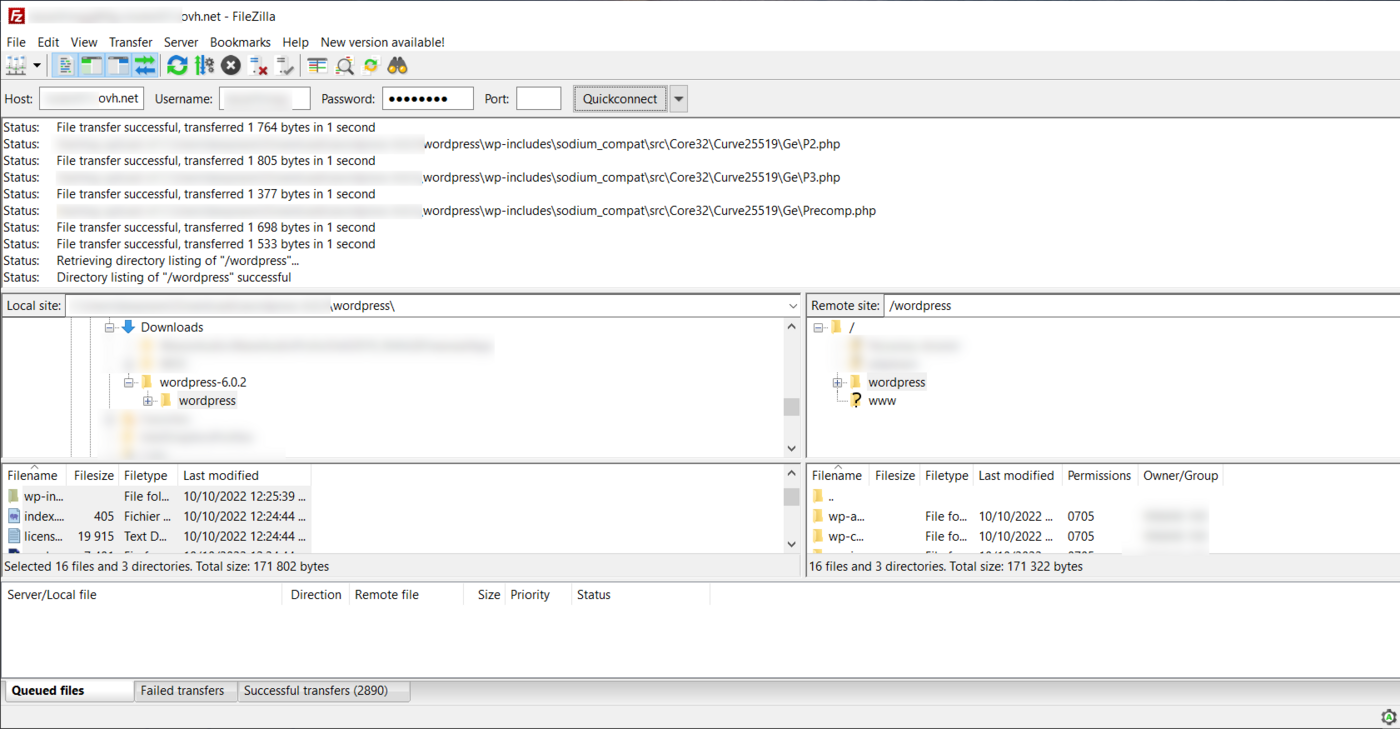Toggle the message log display

(x=65, y=66)
